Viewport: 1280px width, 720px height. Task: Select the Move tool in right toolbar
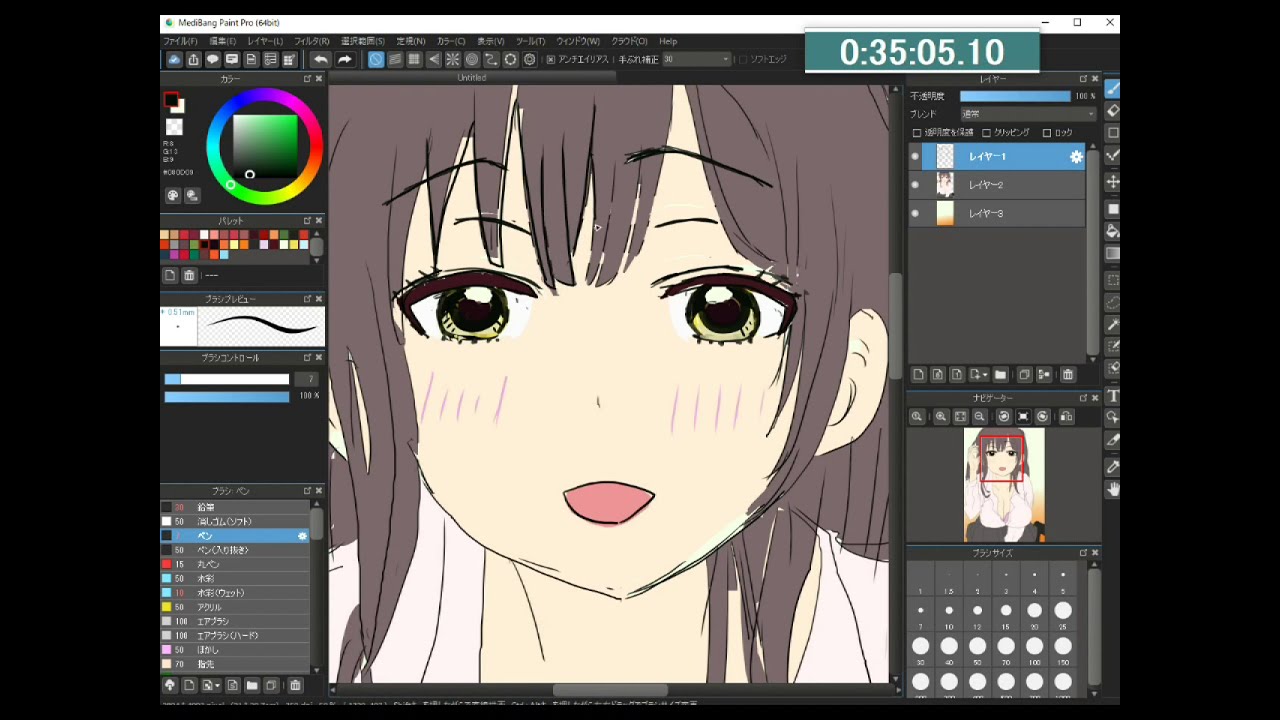1112,182
